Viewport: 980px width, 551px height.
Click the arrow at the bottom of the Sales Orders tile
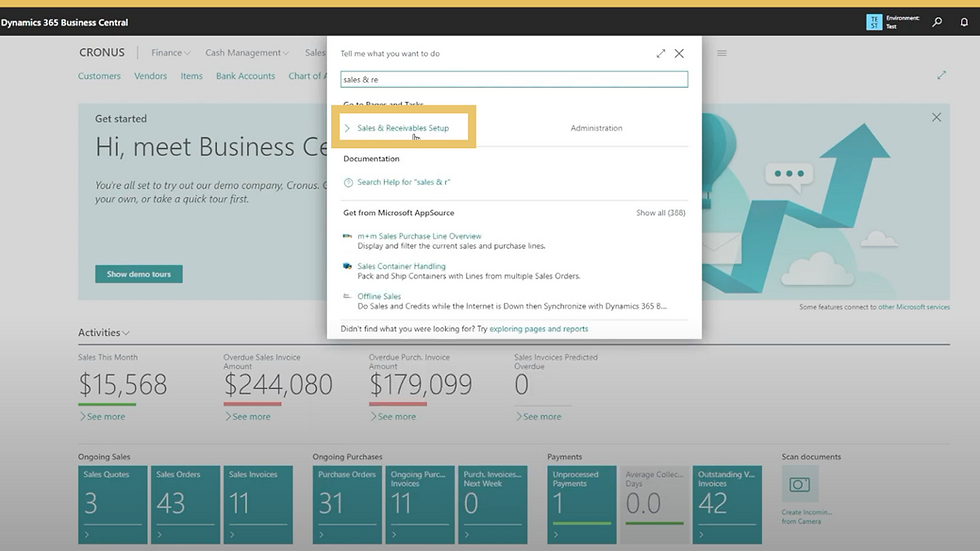159,535
